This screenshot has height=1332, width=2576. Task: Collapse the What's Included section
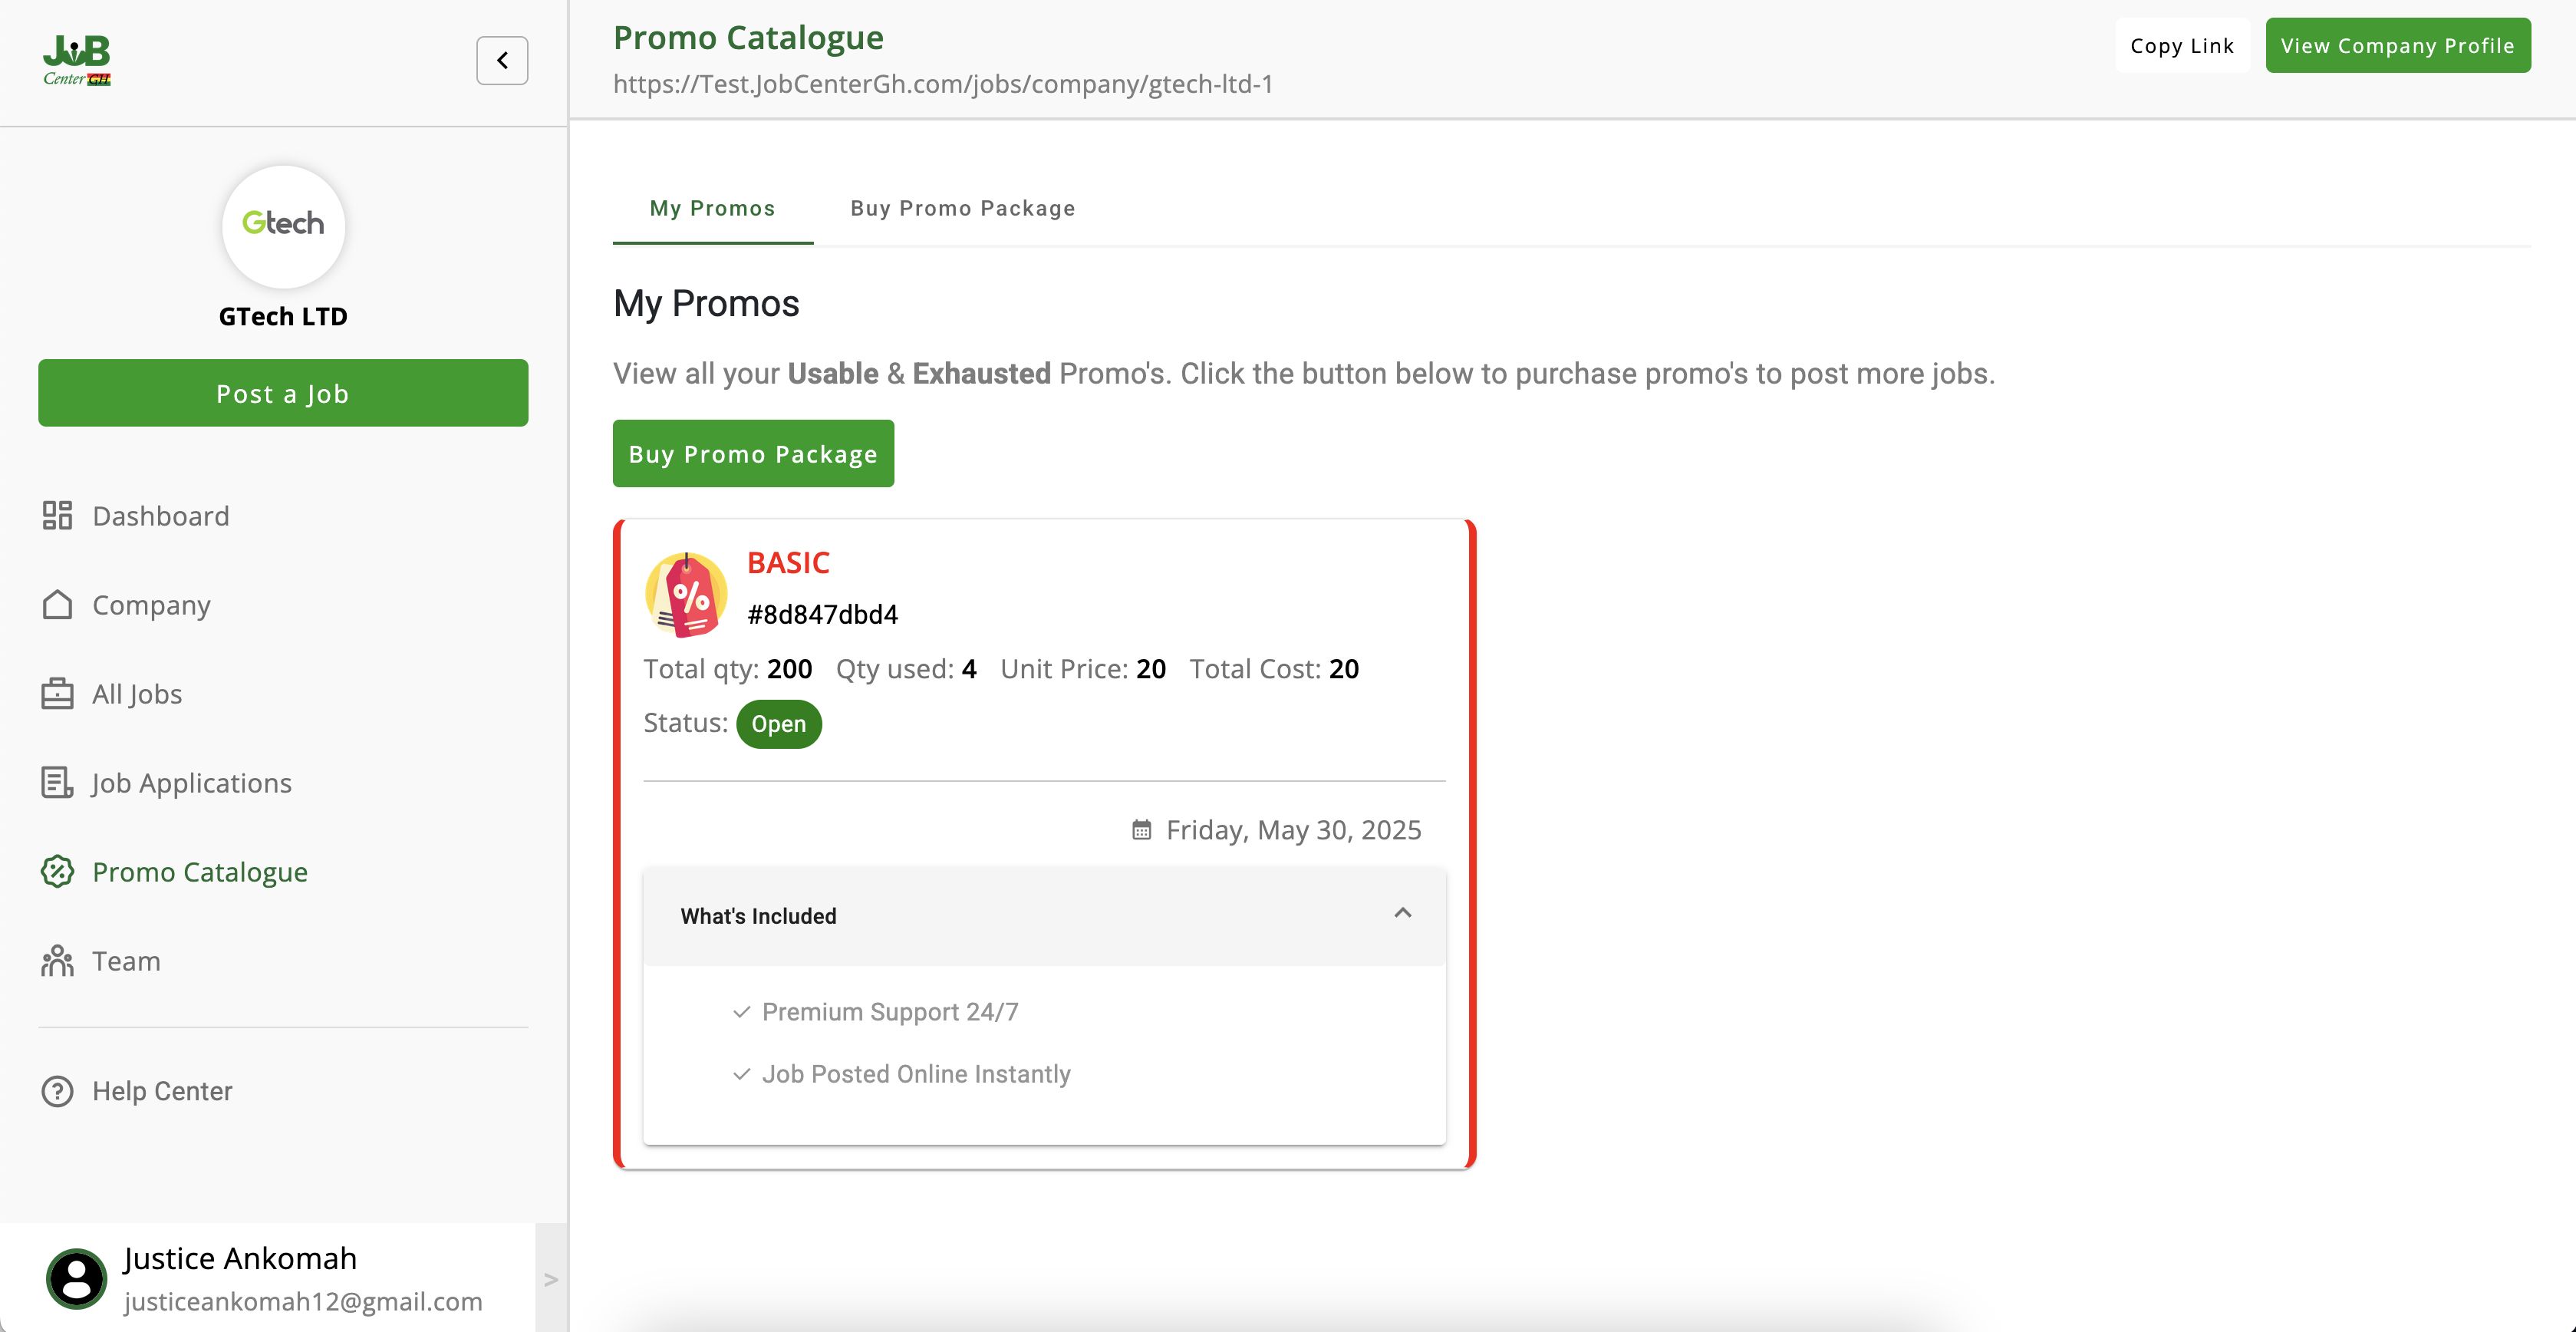click(x=1402, y=913)
